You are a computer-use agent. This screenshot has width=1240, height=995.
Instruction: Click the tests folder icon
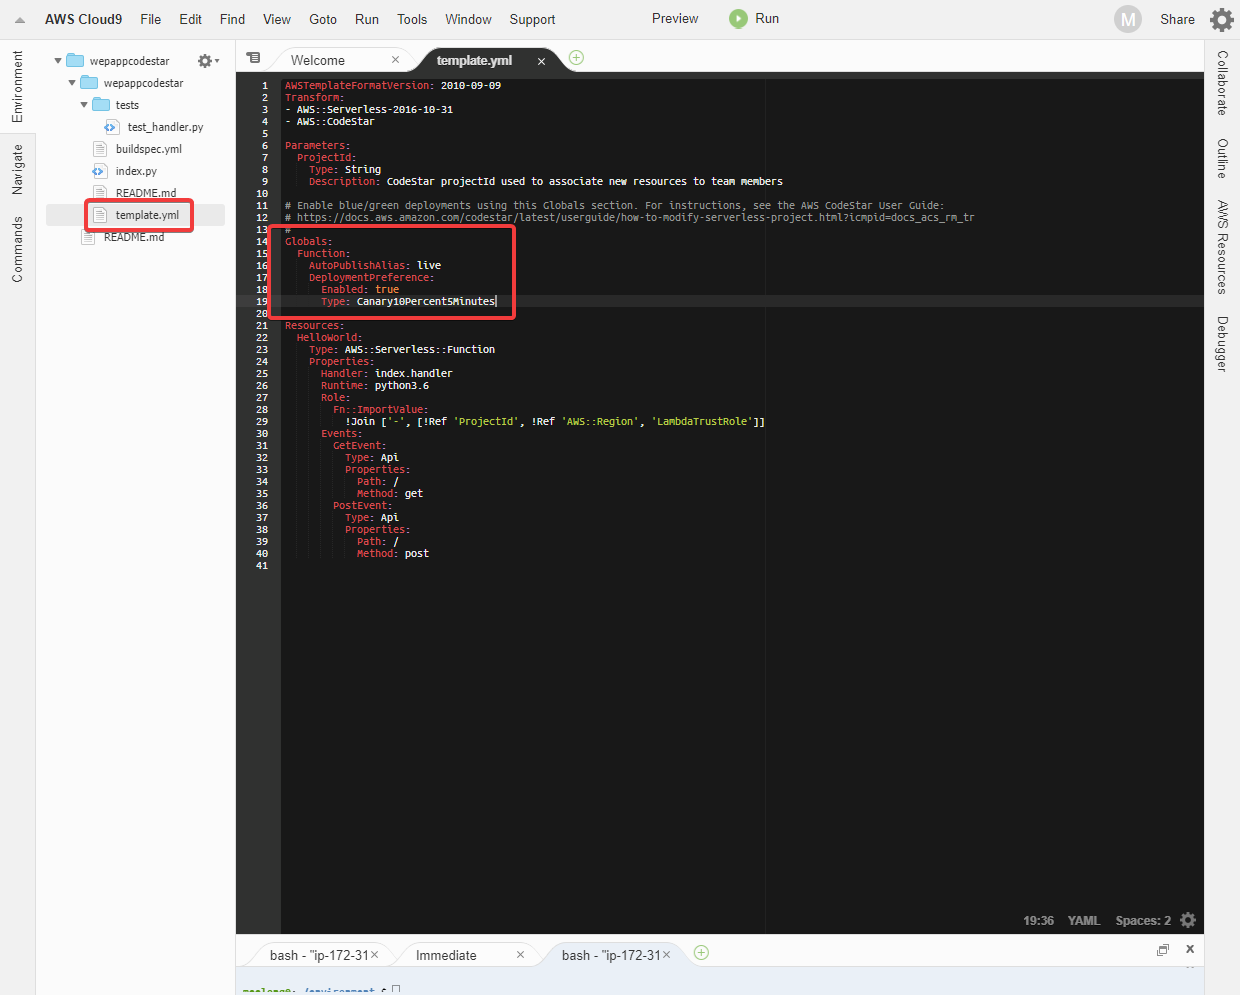pos(101,105)
